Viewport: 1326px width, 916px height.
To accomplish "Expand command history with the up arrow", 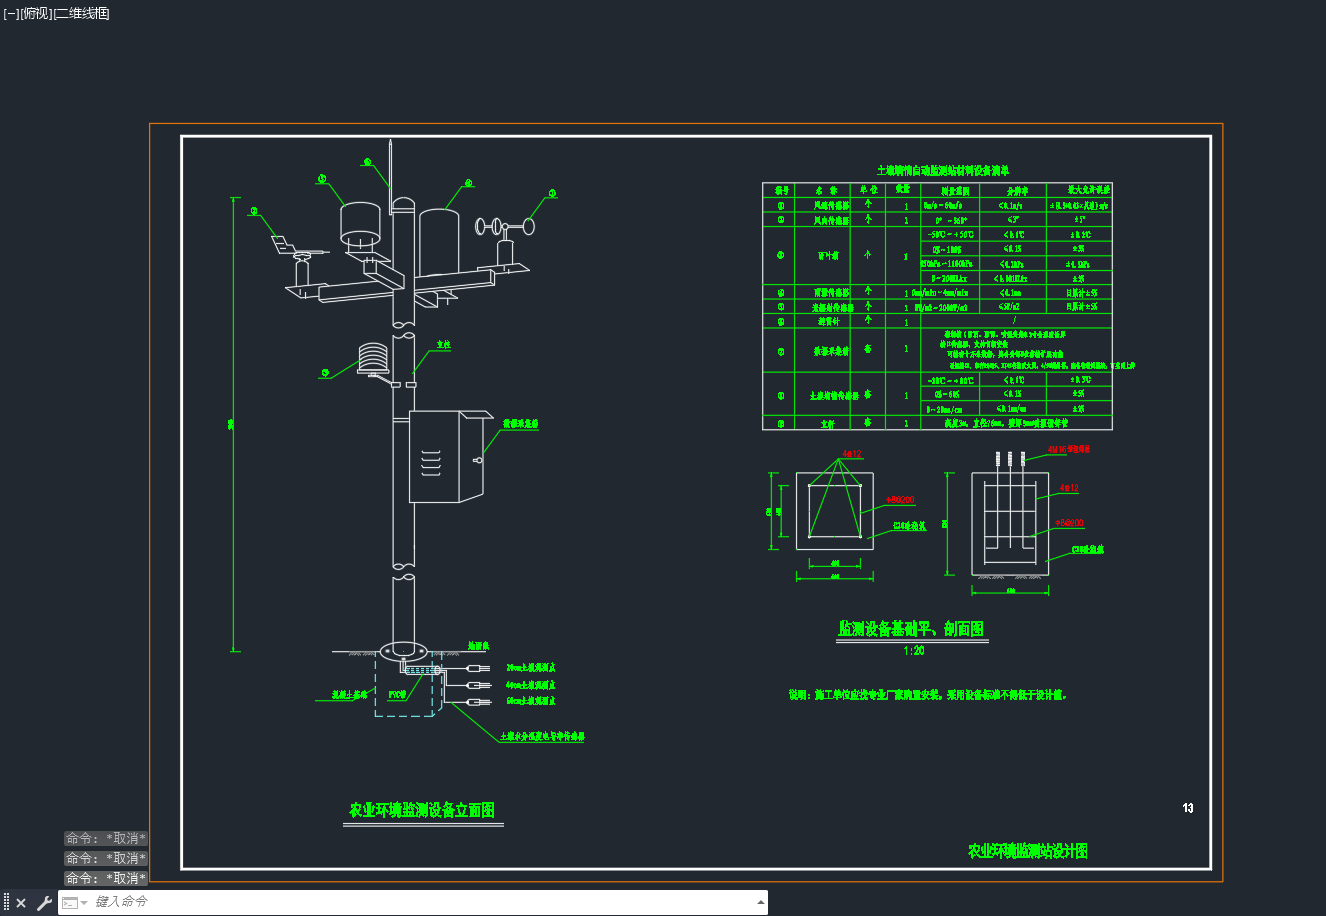I will pos(761,902).
